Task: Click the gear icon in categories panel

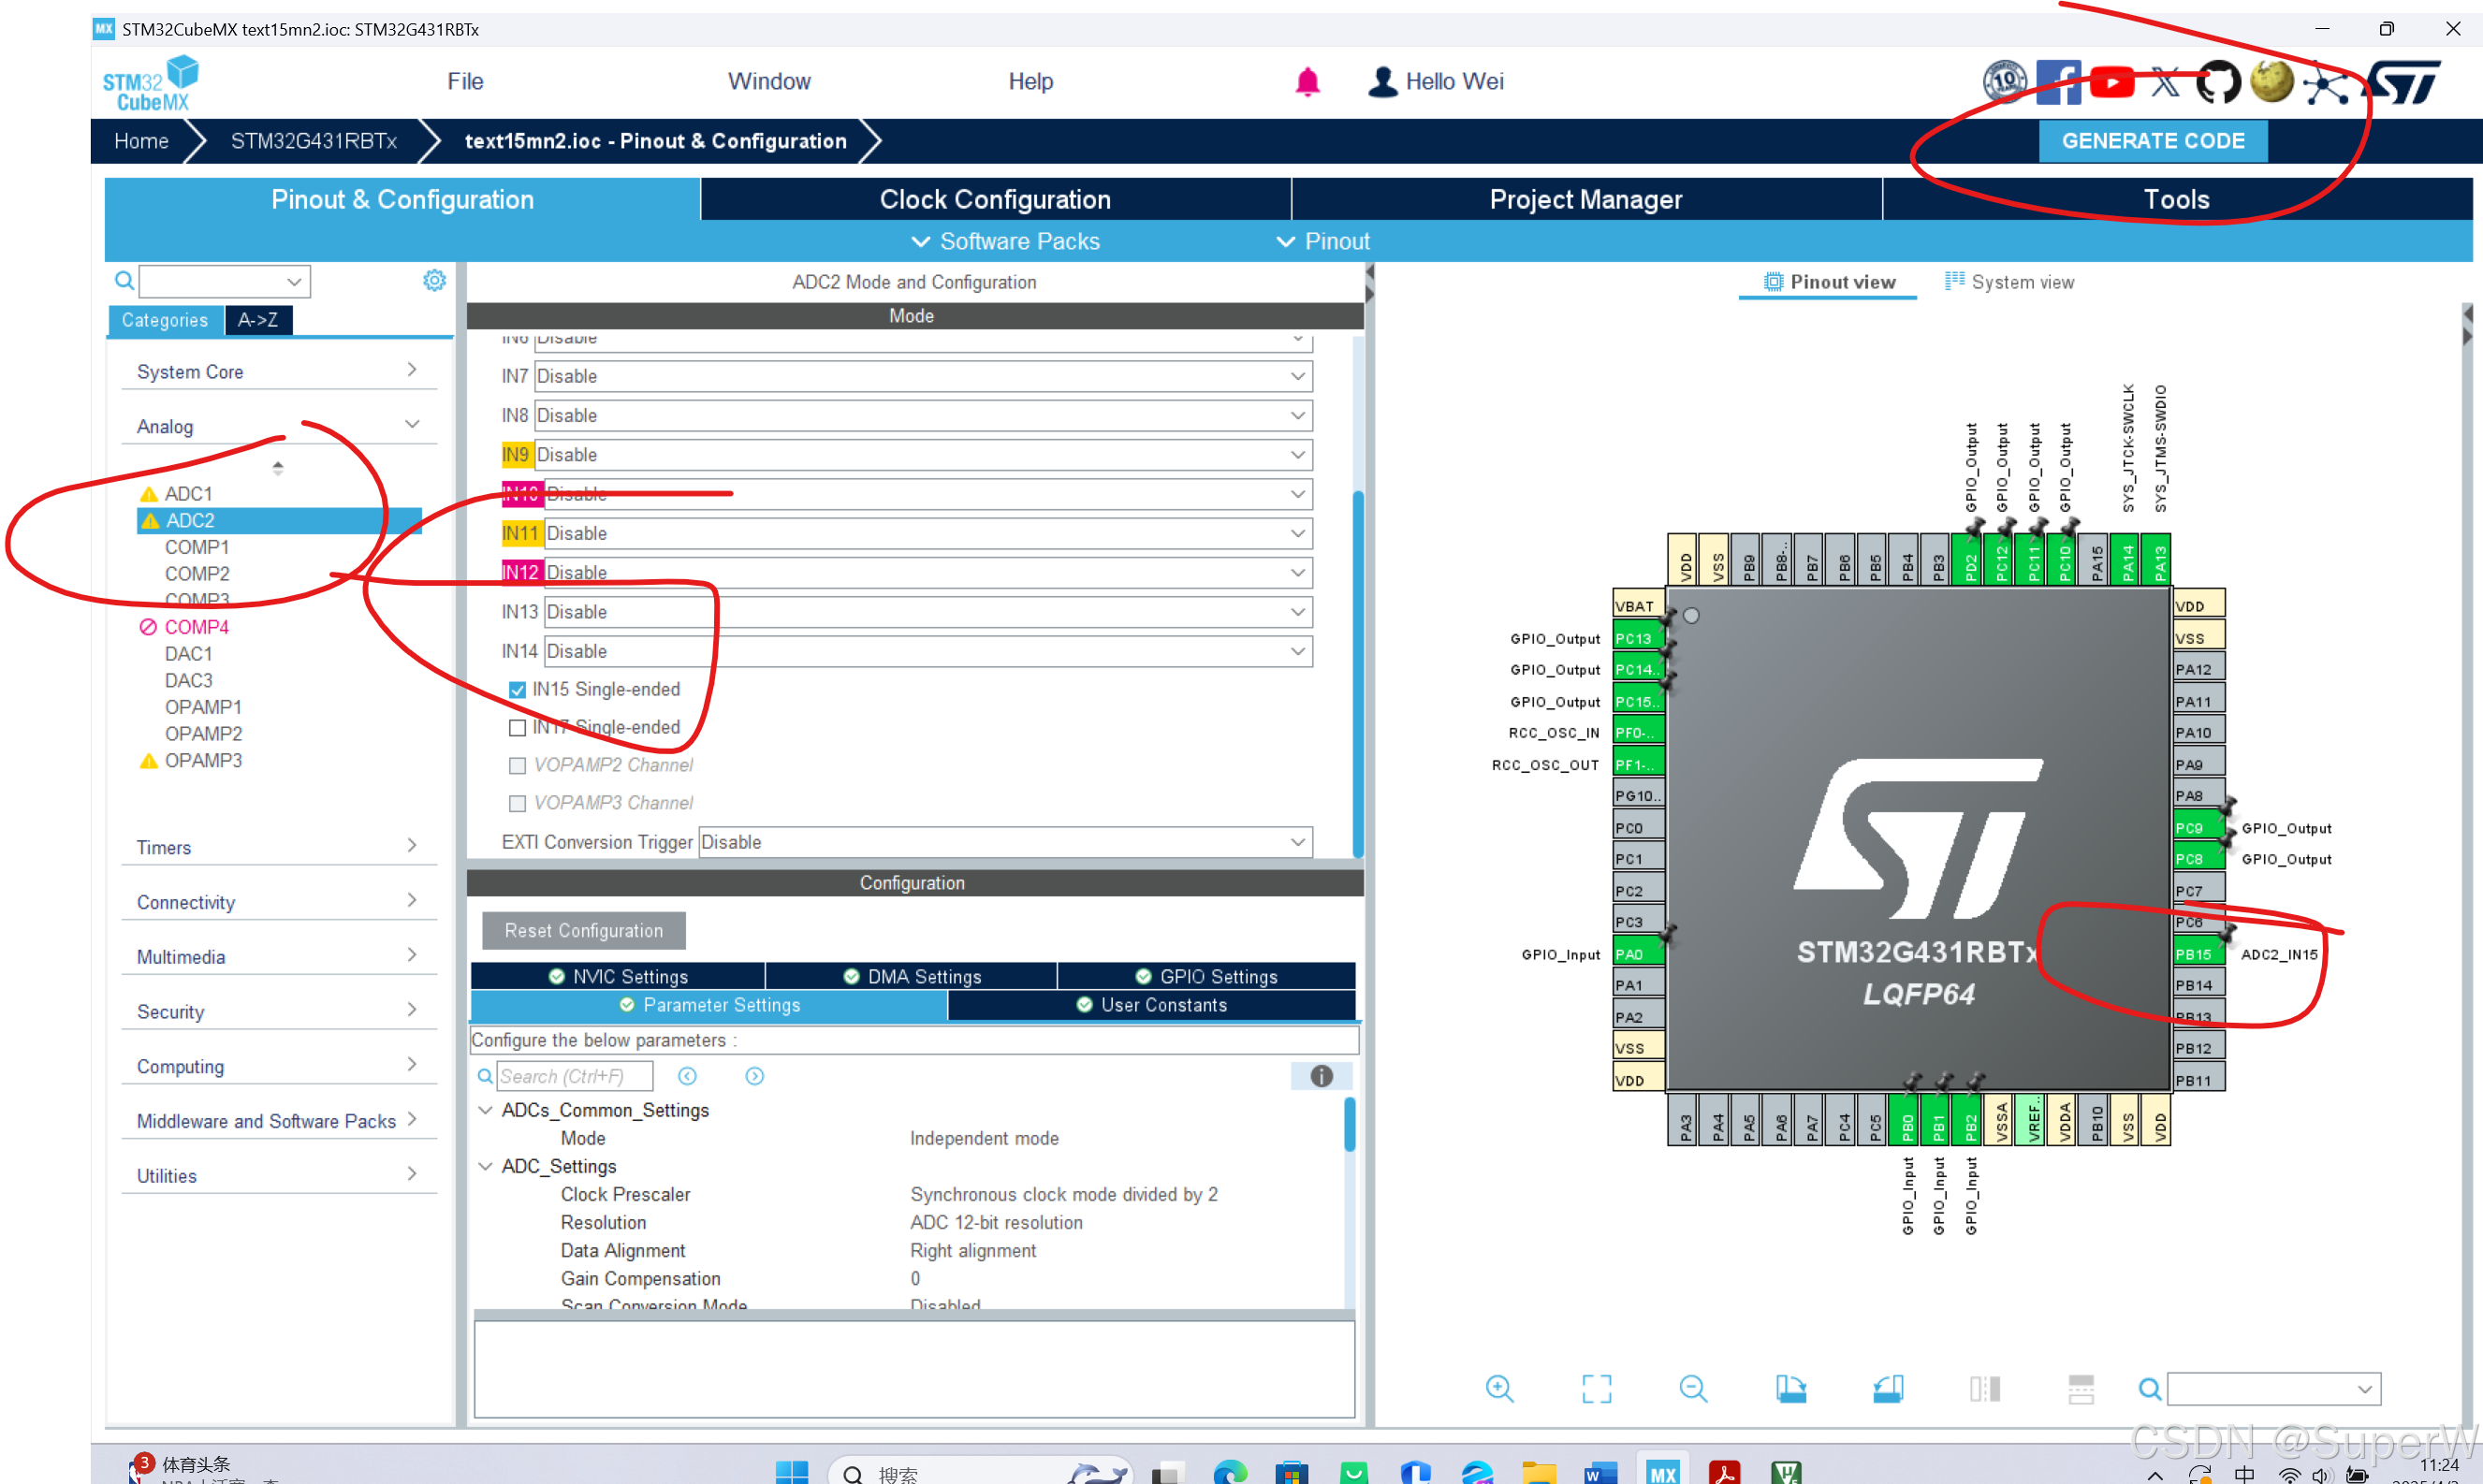Action: coord(434,281)
